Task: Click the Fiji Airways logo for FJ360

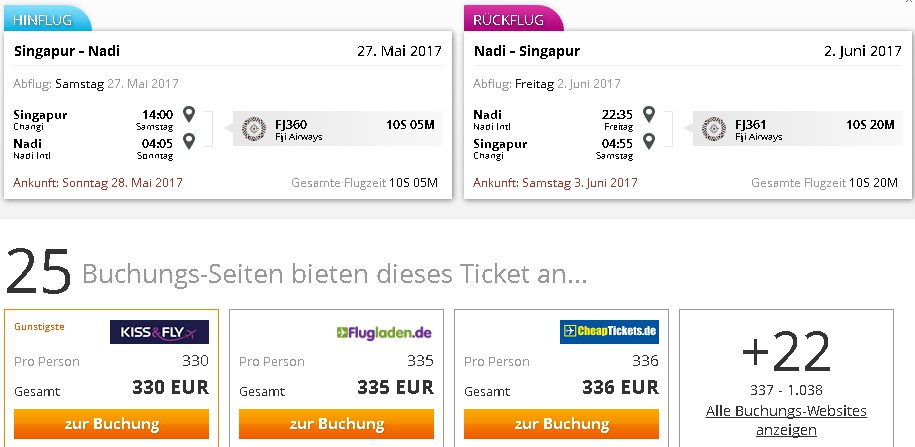Action: [x=254, y=128]
